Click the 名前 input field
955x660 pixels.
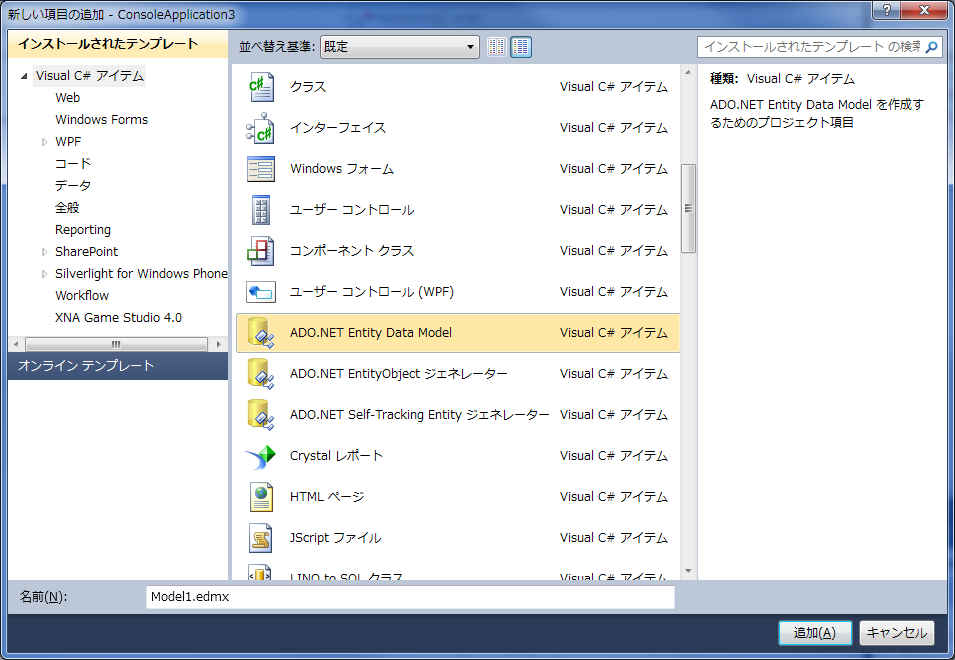coord(410,597)
